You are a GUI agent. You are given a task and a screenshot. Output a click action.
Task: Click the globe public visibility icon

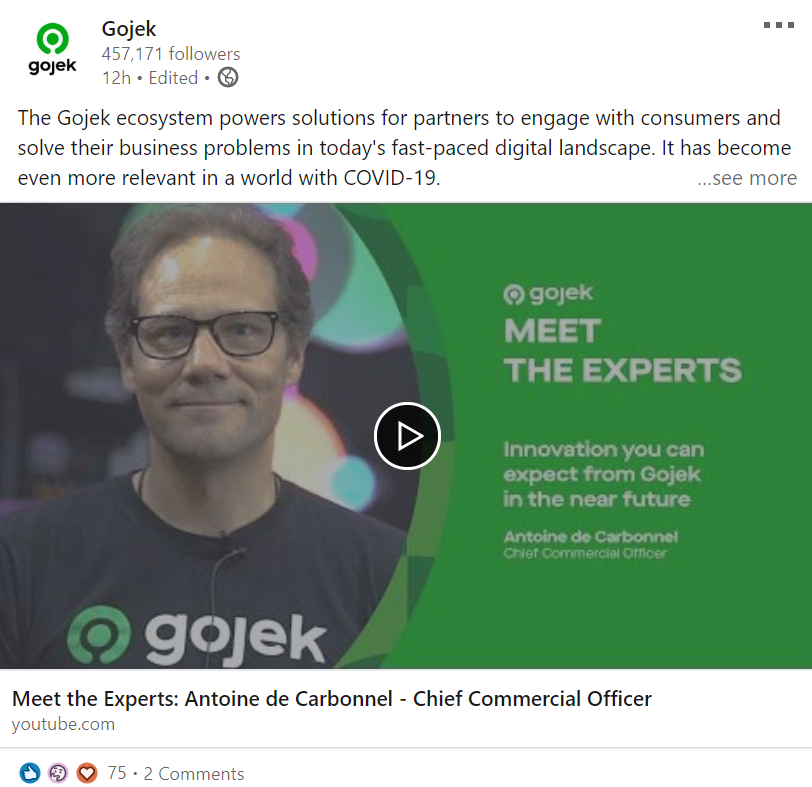(228, 78)
